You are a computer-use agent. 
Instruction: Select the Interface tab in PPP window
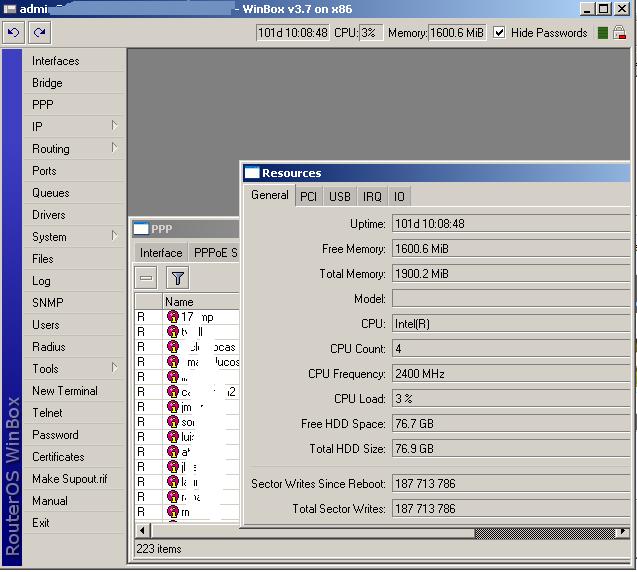click(161, 253)
